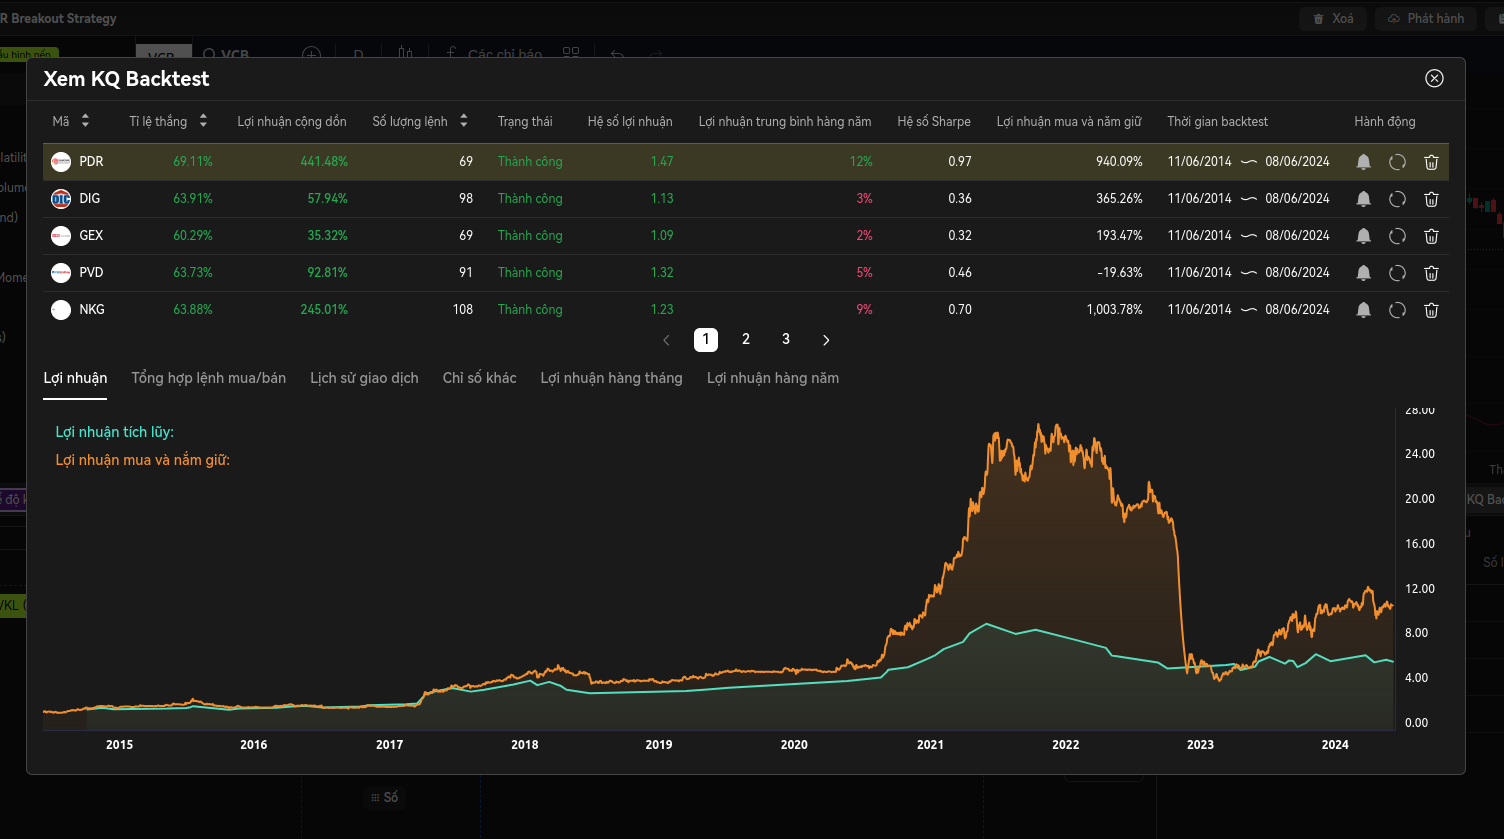The width and height of the screenshot is (1504, 839).
Task: Click the Lợi nhuận trung bình hàng năm header
Action: (785, 121)
